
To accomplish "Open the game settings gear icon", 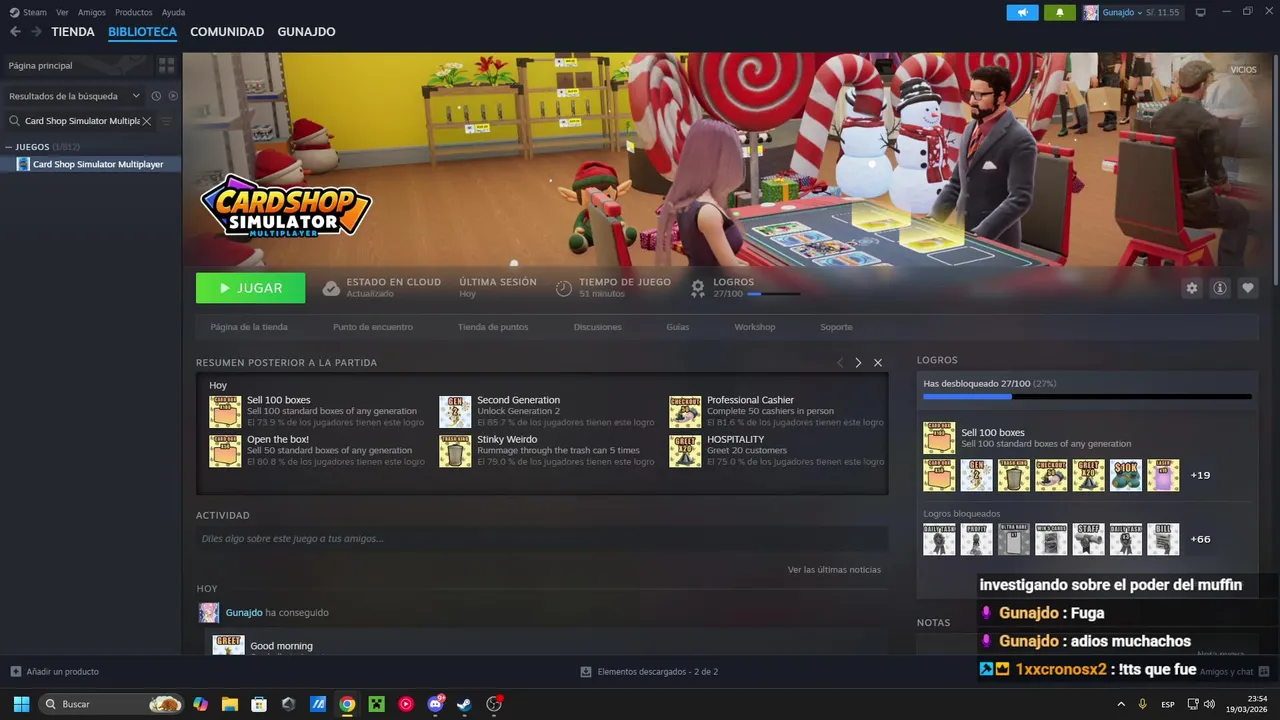I will [1191, 288].
